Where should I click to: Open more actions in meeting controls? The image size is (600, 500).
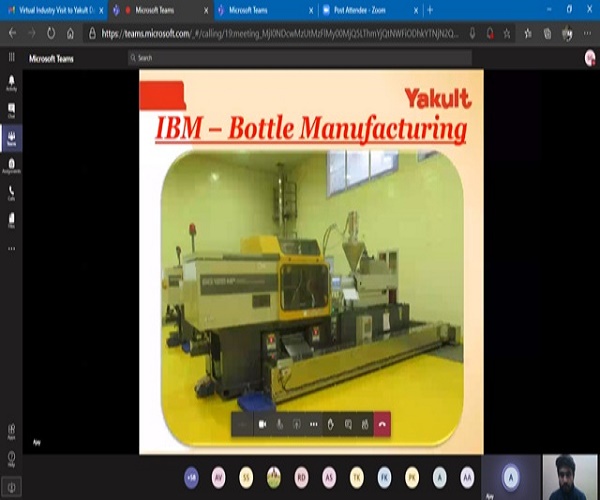314,424
